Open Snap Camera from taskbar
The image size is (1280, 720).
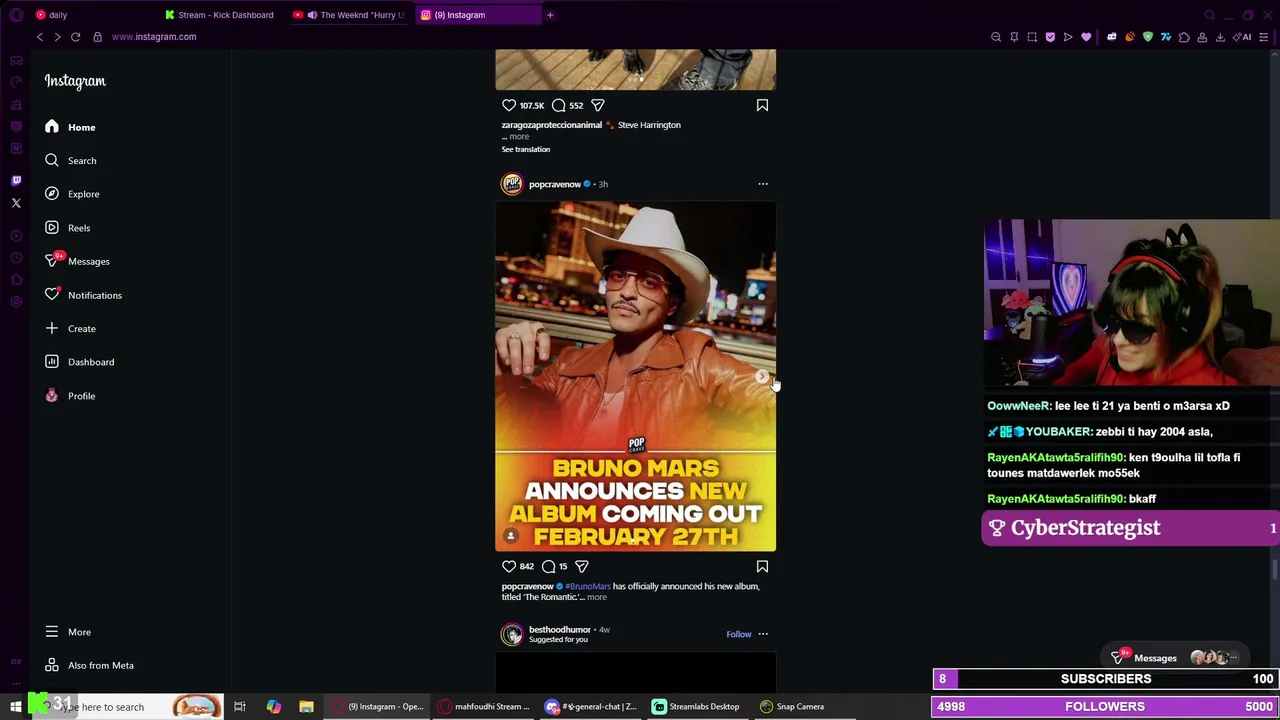click(x=792, y=707)
